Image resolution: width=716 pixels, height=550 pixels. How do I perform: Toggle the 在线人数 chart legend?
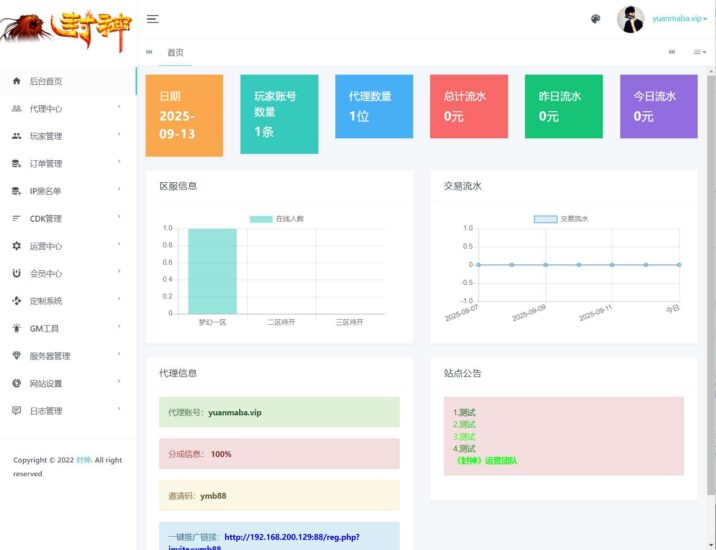tap(277, 219)
